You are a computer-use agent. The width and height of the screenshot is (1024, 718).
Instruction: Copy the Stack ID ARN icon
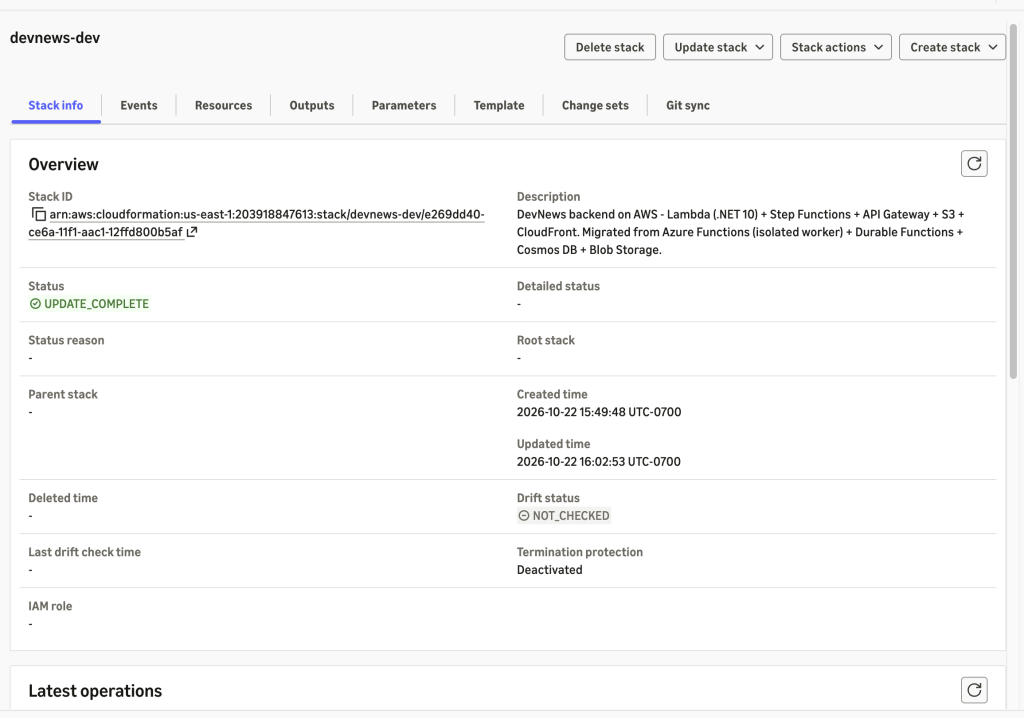[x=39, y=214]
